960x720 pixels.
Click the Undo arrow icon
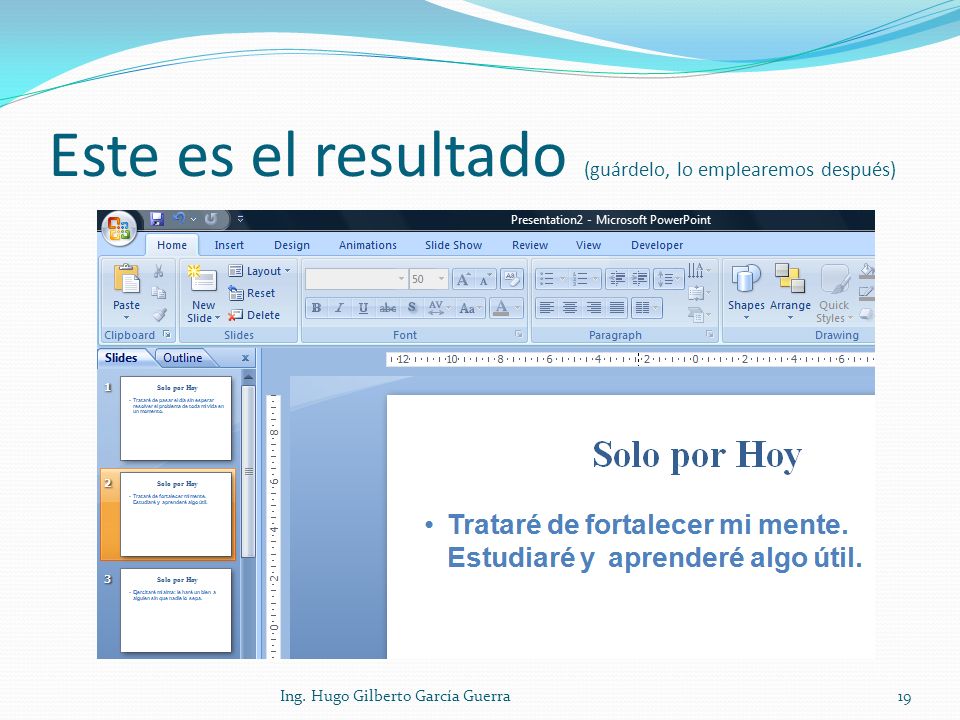click(x=179, y=219)
